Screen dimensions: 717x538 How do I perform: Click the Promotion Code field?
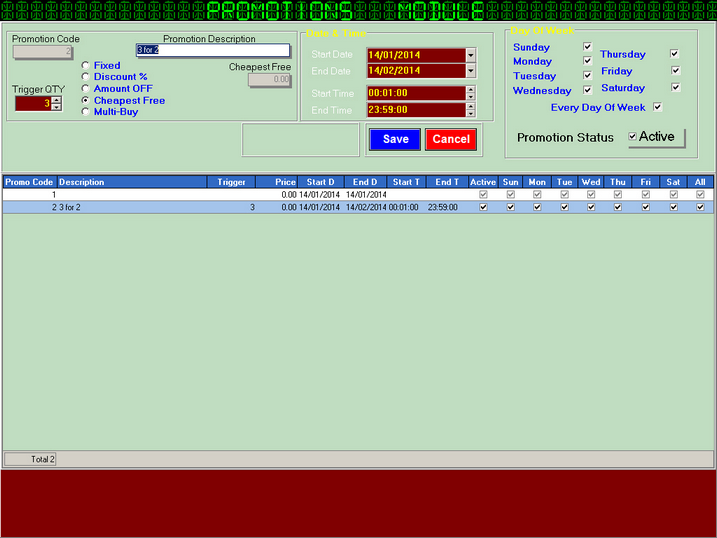(43, 52)
